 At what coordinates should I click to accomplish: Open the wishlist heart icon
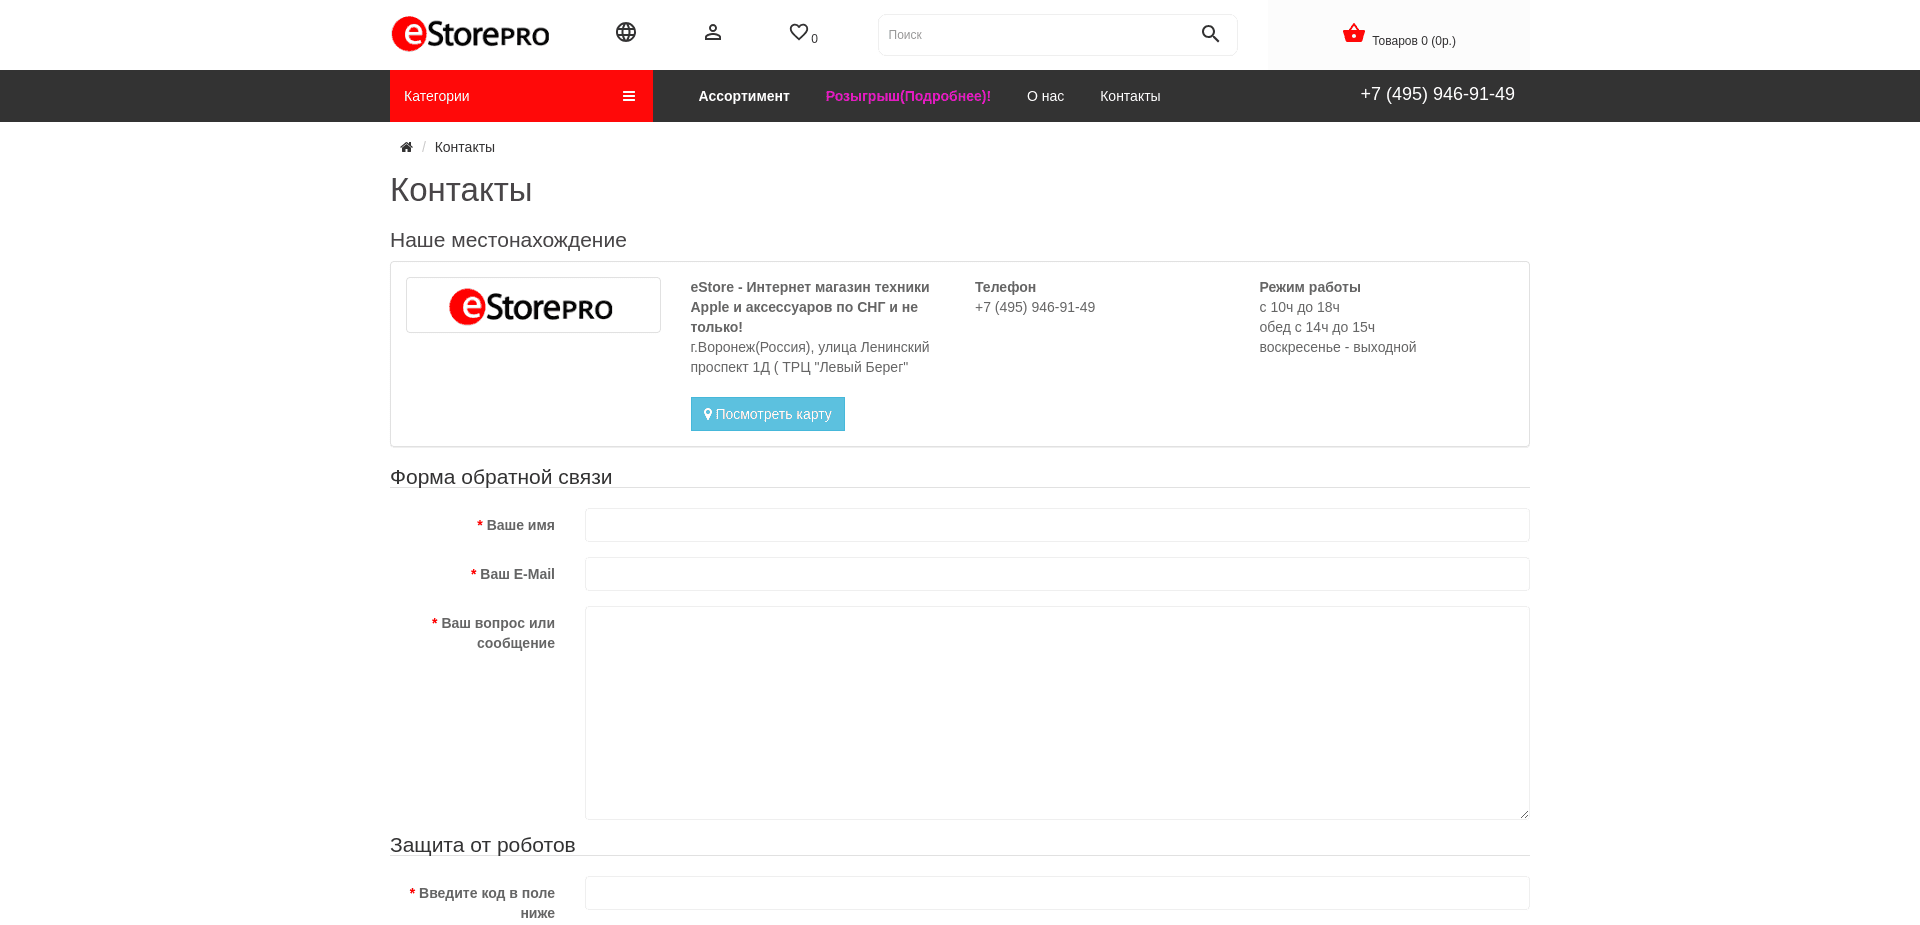798,31
